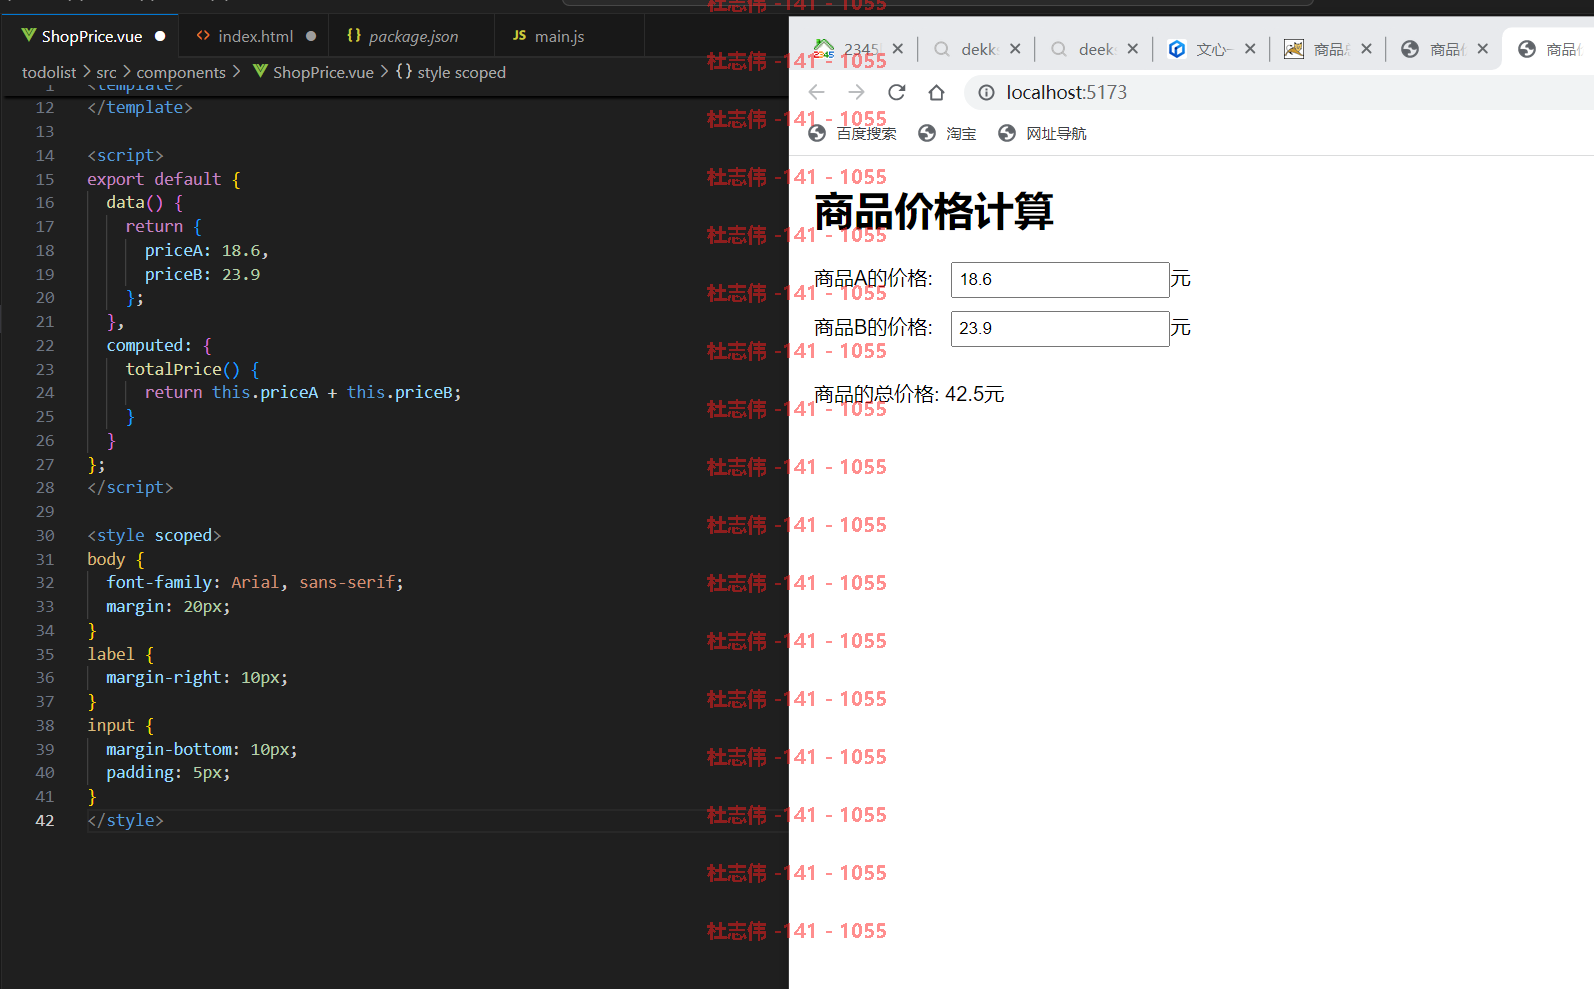Image resolution: width=1594 pixels, height=989 pixels.
Task: Click the text 'font-family: Arial, sans-serif;'
Action: [x=255, y=582]
